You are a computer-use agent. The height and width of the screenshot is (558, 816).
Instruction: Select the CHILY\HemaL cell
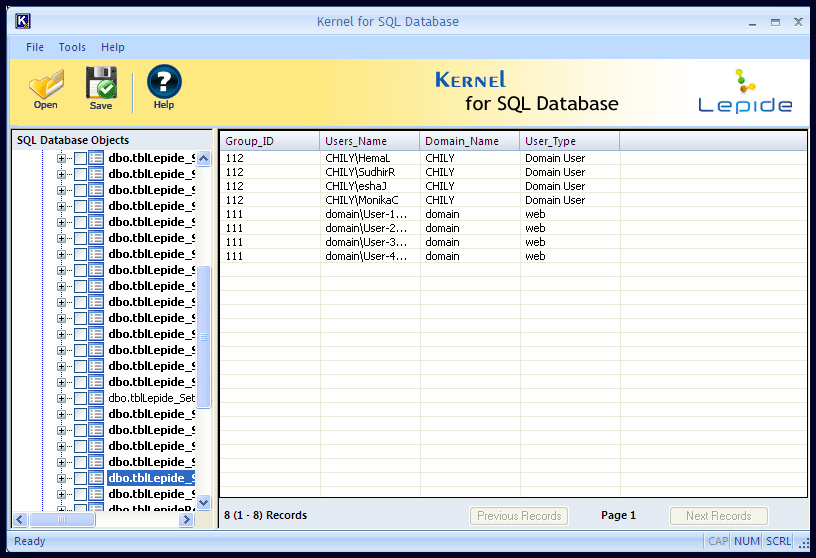(369, 158)
